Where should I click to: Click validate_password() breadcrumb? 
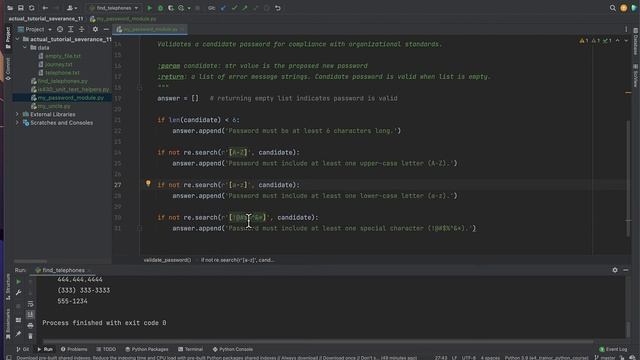(x=167, y=260)
